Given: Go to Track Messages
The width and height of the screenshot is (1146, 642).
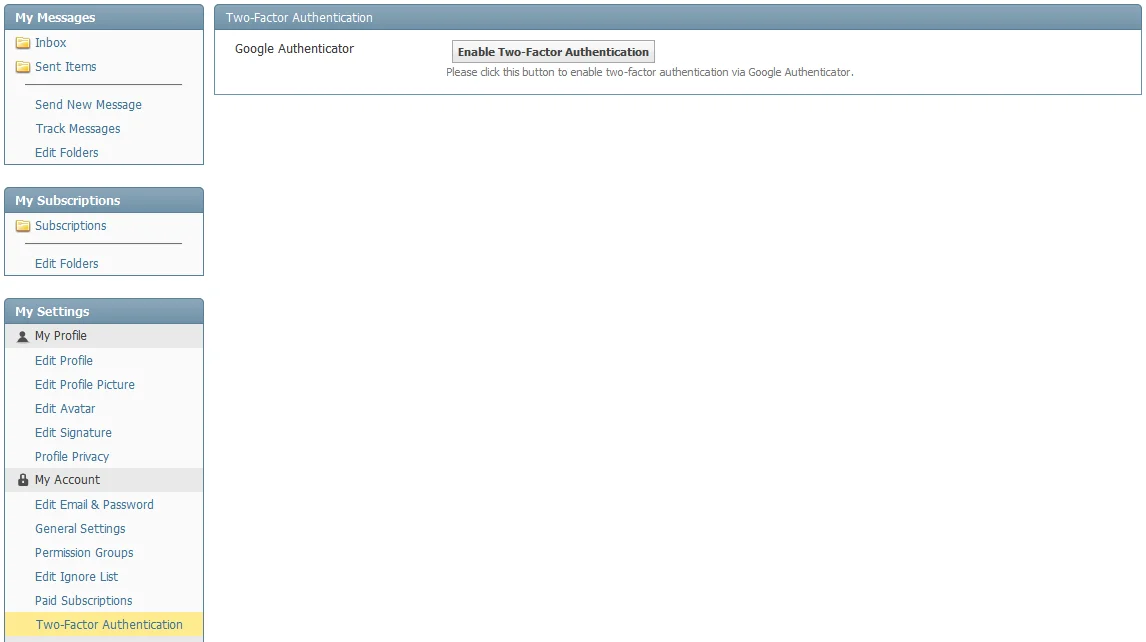Looking at the screenshot, I should [78, 129].
